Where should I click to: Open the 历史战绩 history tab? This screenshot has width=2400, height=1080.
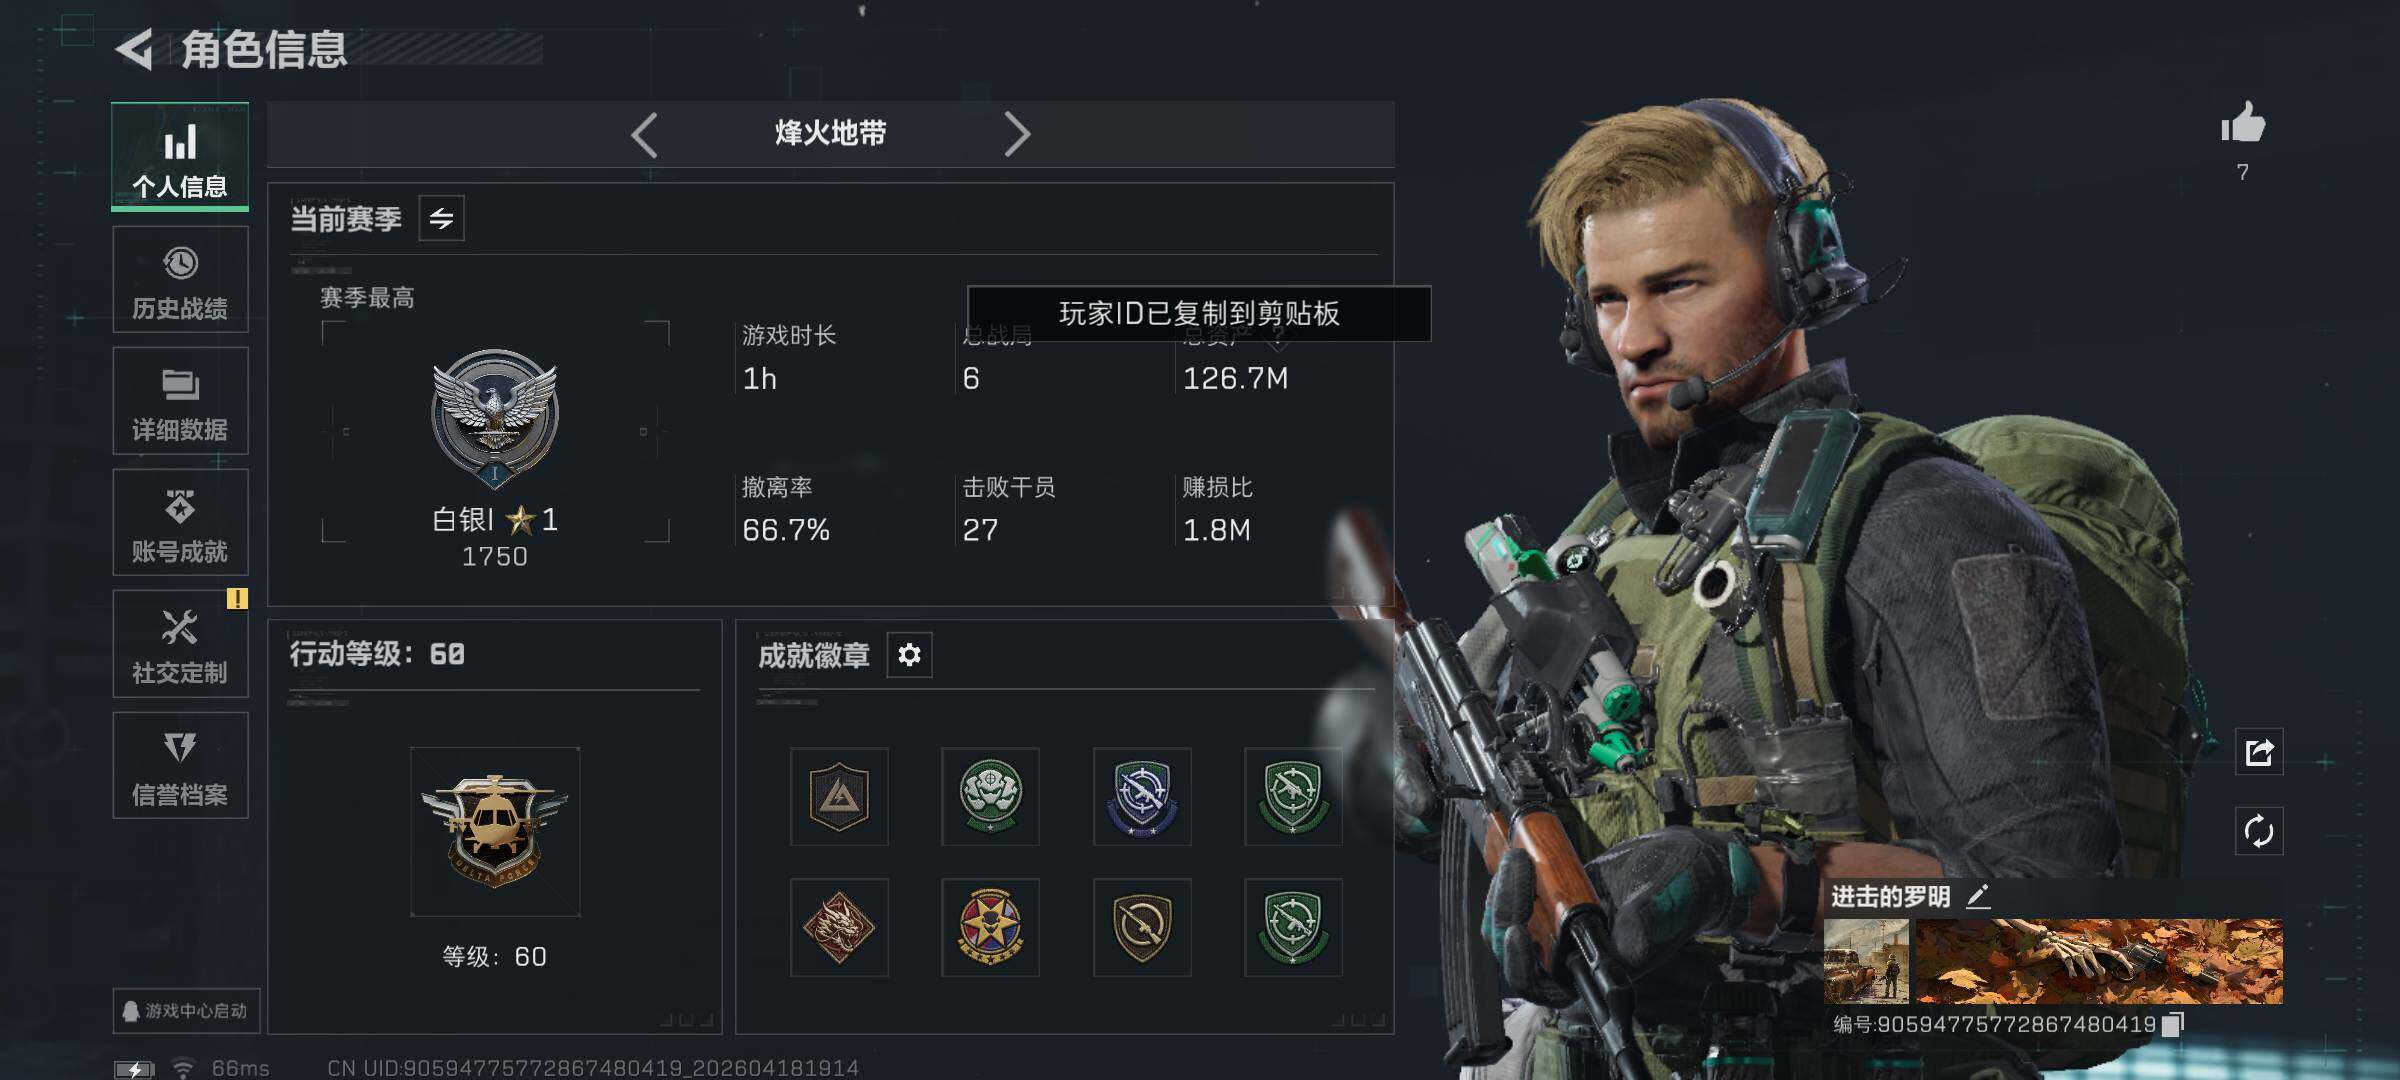180,280
